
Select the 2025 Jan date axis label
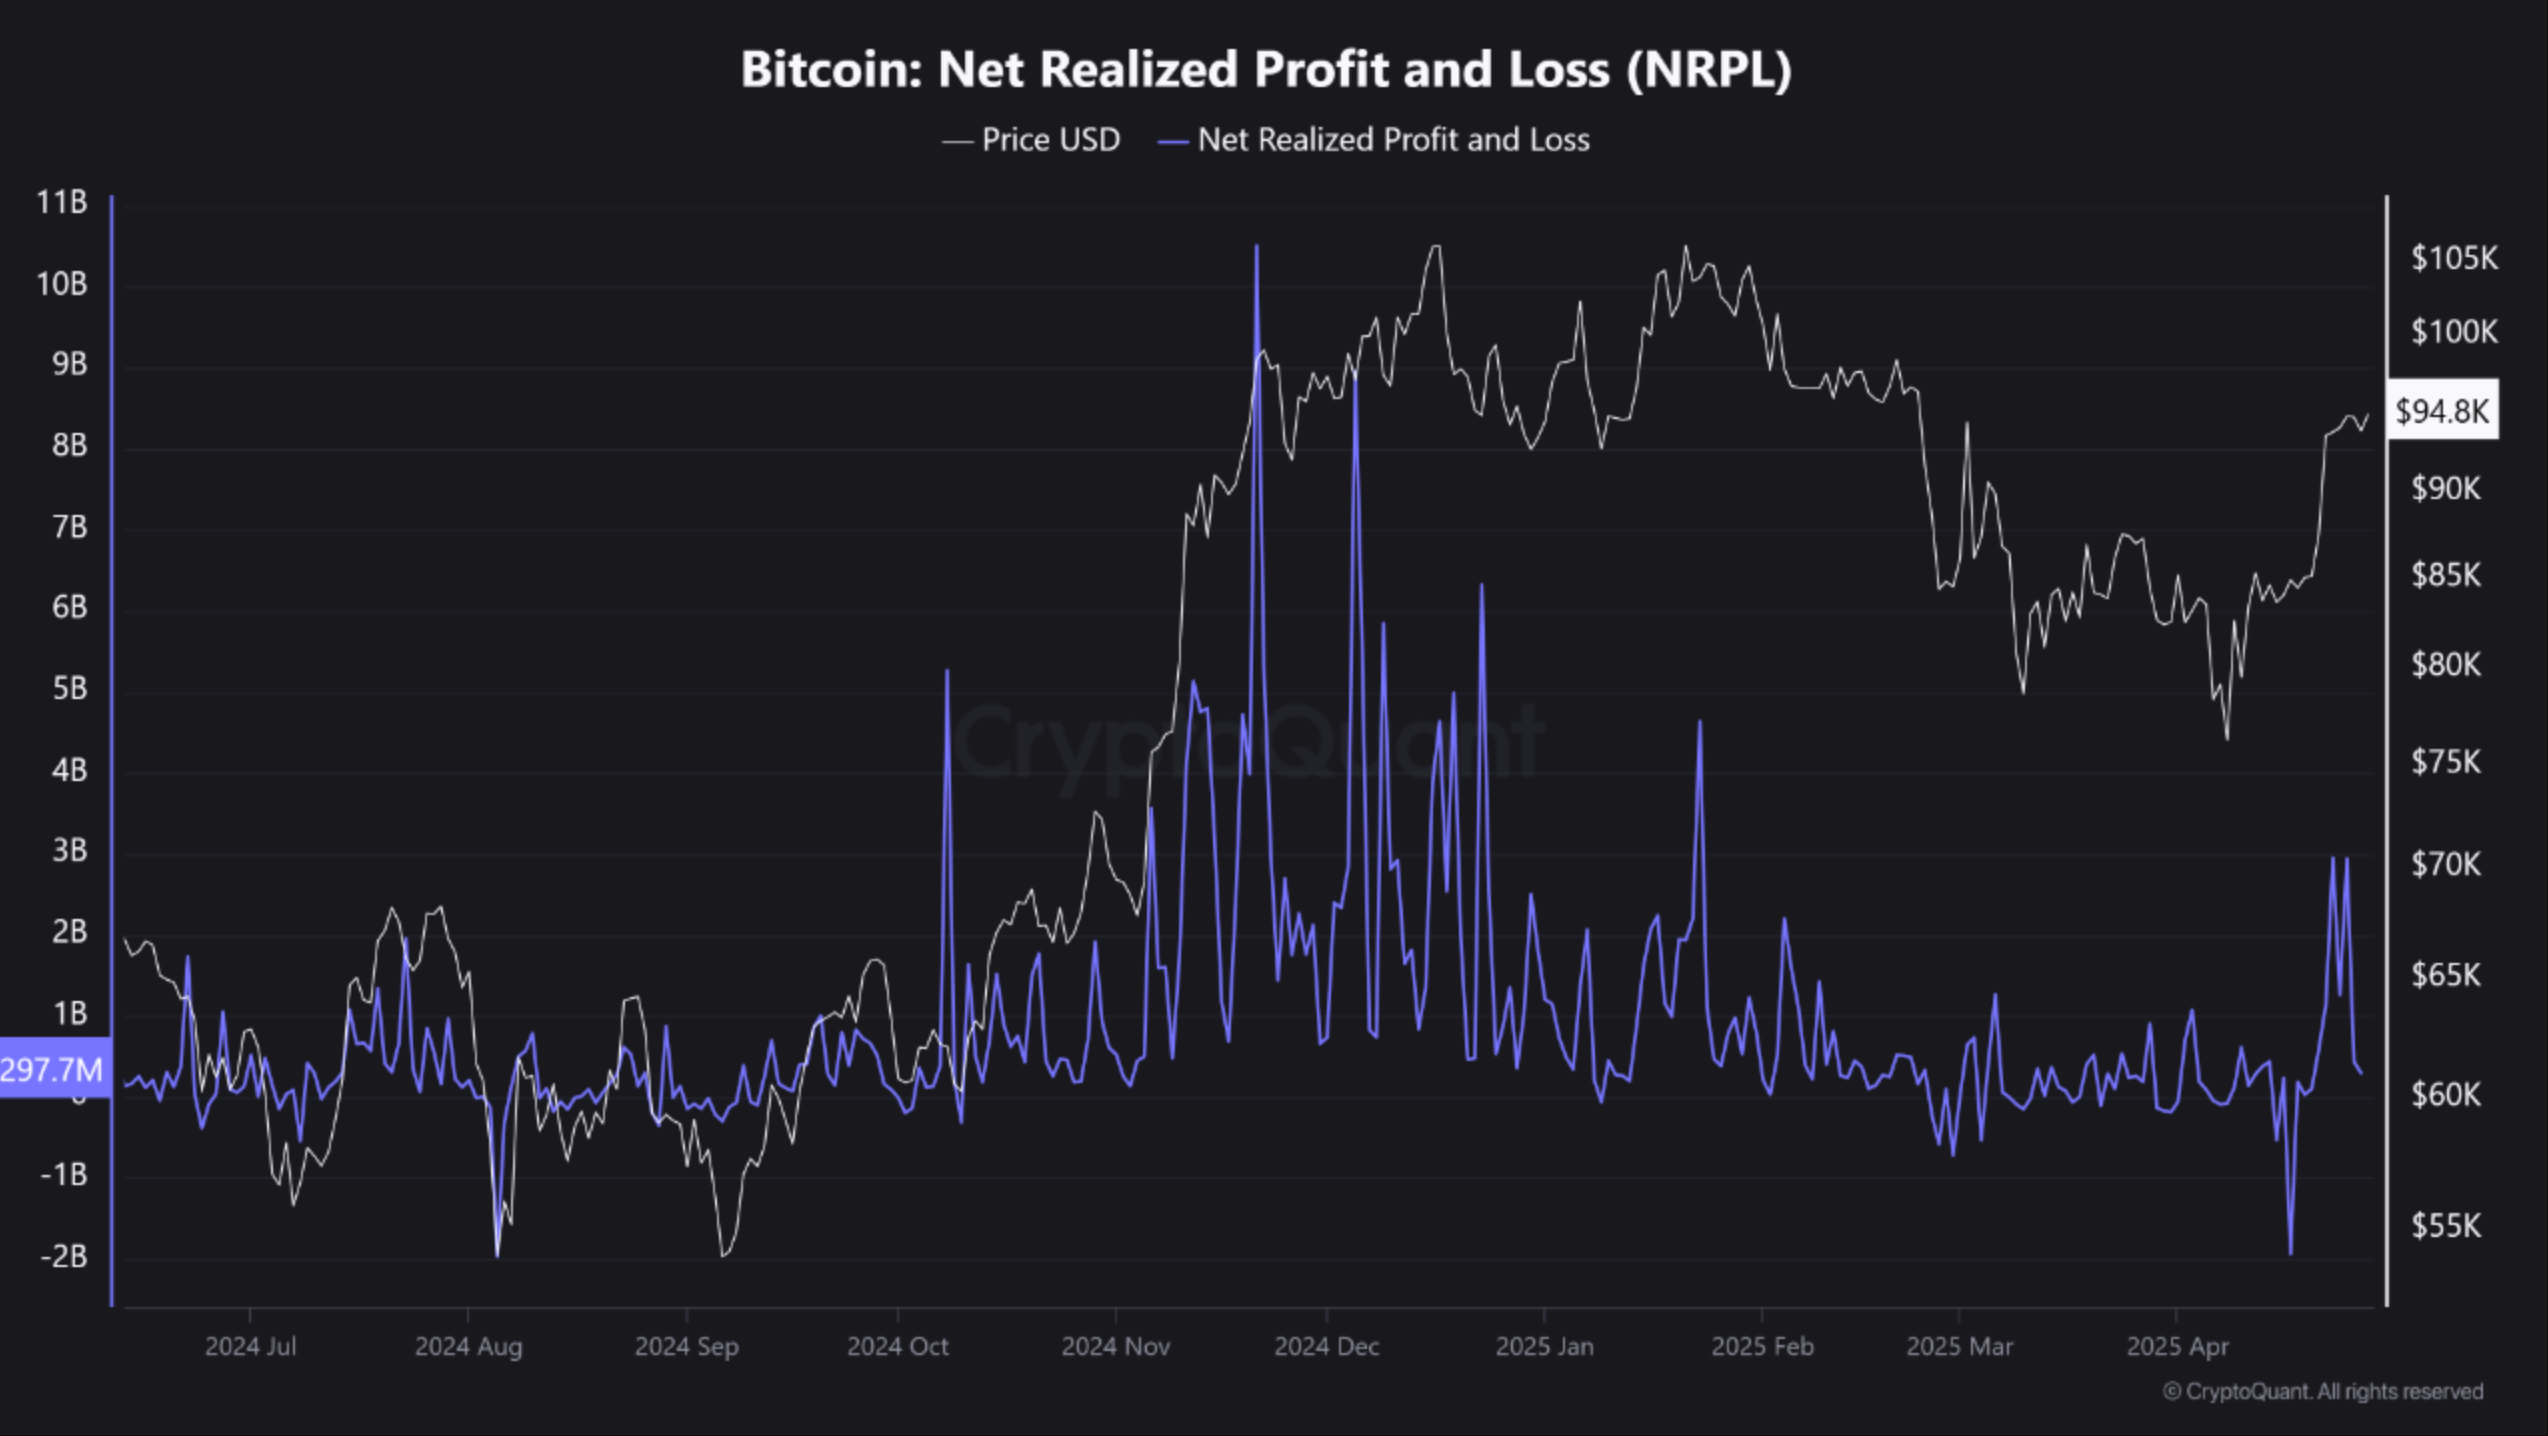pyautogui.click(x=1544, y=1346)
